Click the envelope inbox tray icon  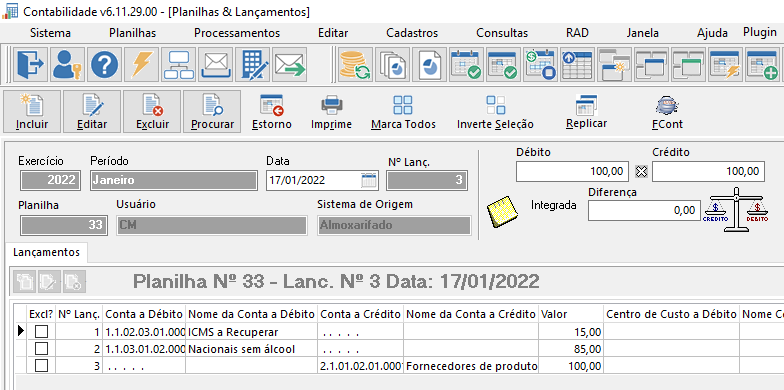(x=216, y=64)
